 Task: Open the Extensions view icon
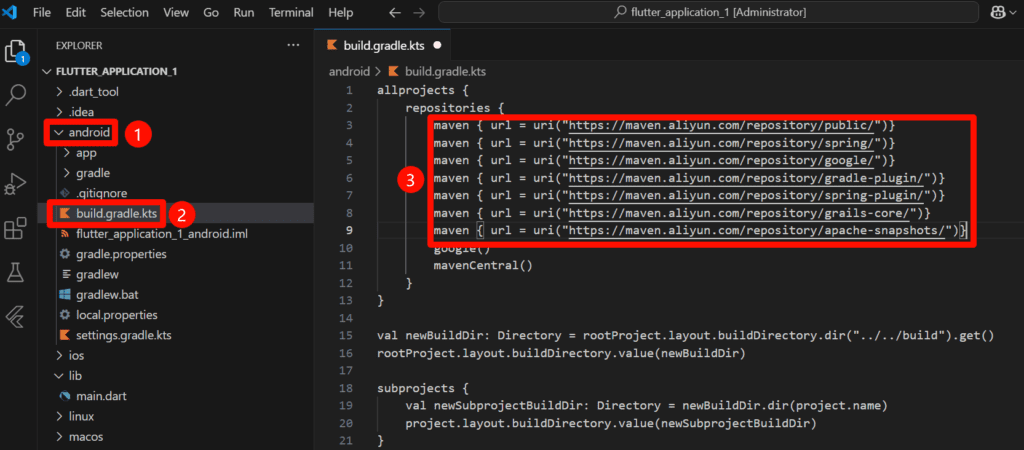coord(15,228)
